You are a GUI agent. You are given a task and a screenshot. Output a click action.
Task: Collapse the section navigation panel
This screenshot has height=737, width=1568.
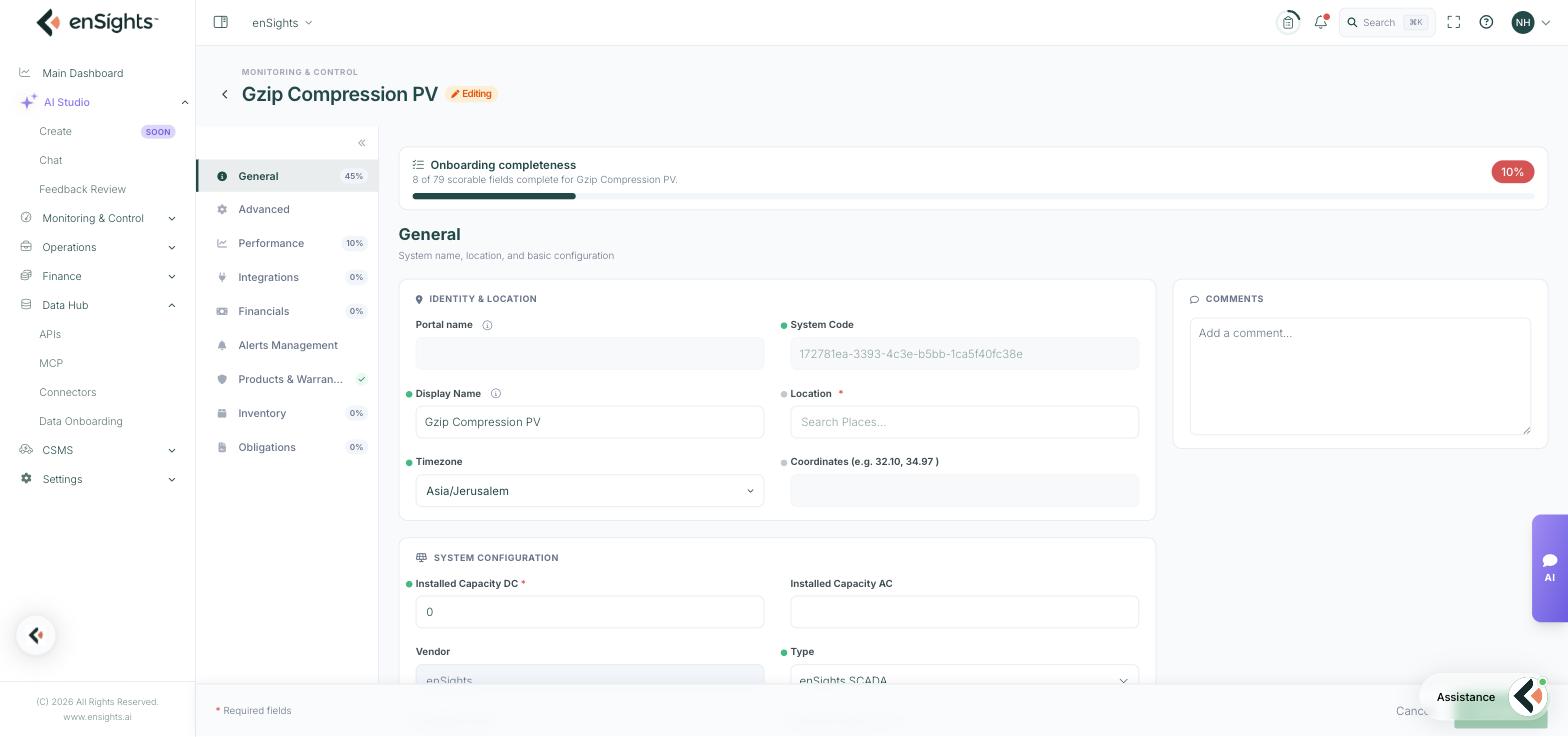[362, 143]
